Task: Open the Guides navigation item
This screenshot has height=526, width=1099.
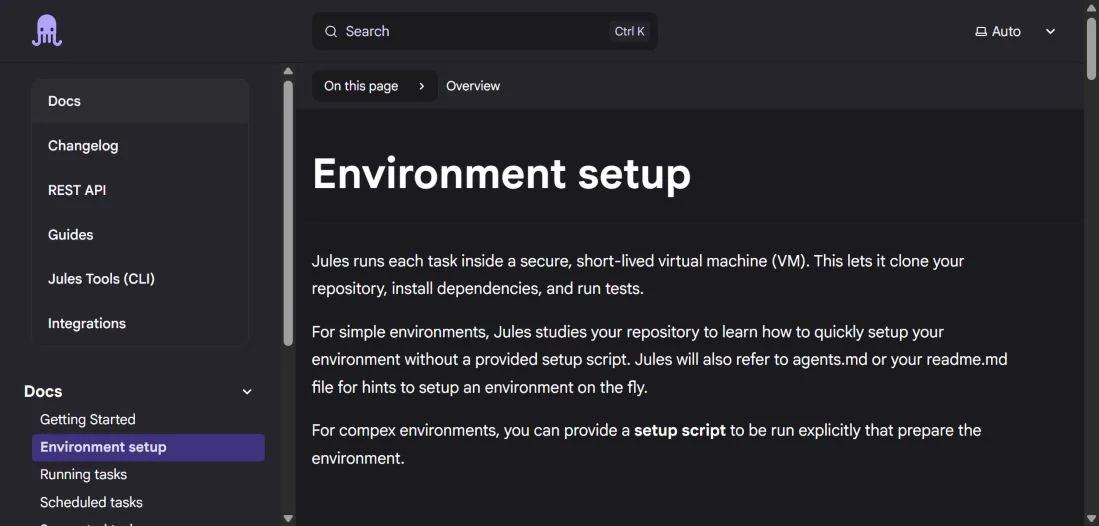Action: [140, 234]
